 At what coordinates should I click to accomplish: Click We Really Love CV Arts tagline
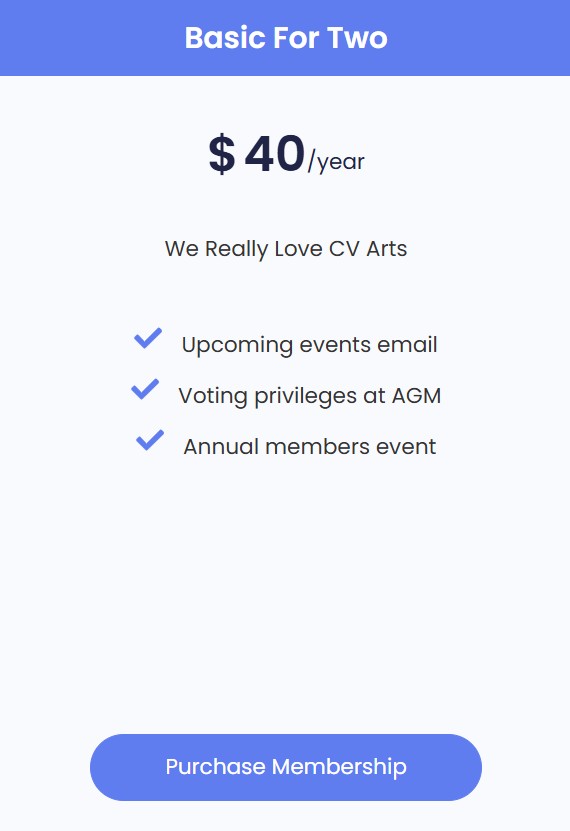click(x=286, y=249)
